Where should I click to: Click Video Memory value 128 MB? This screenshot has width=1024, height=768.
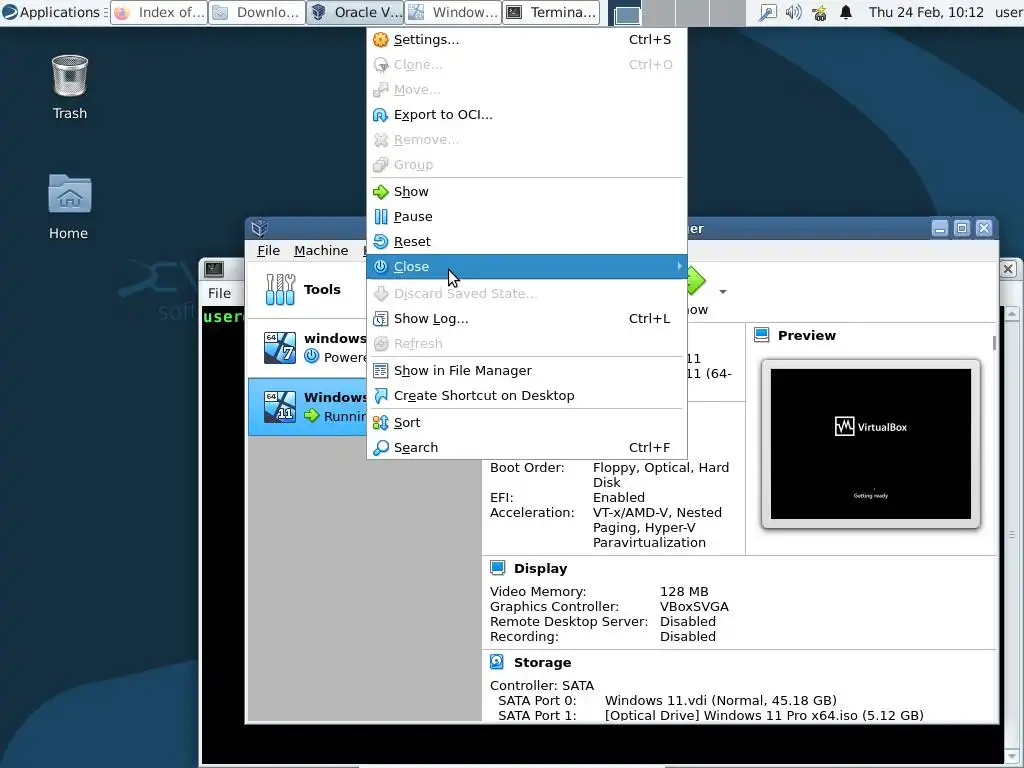684,592
